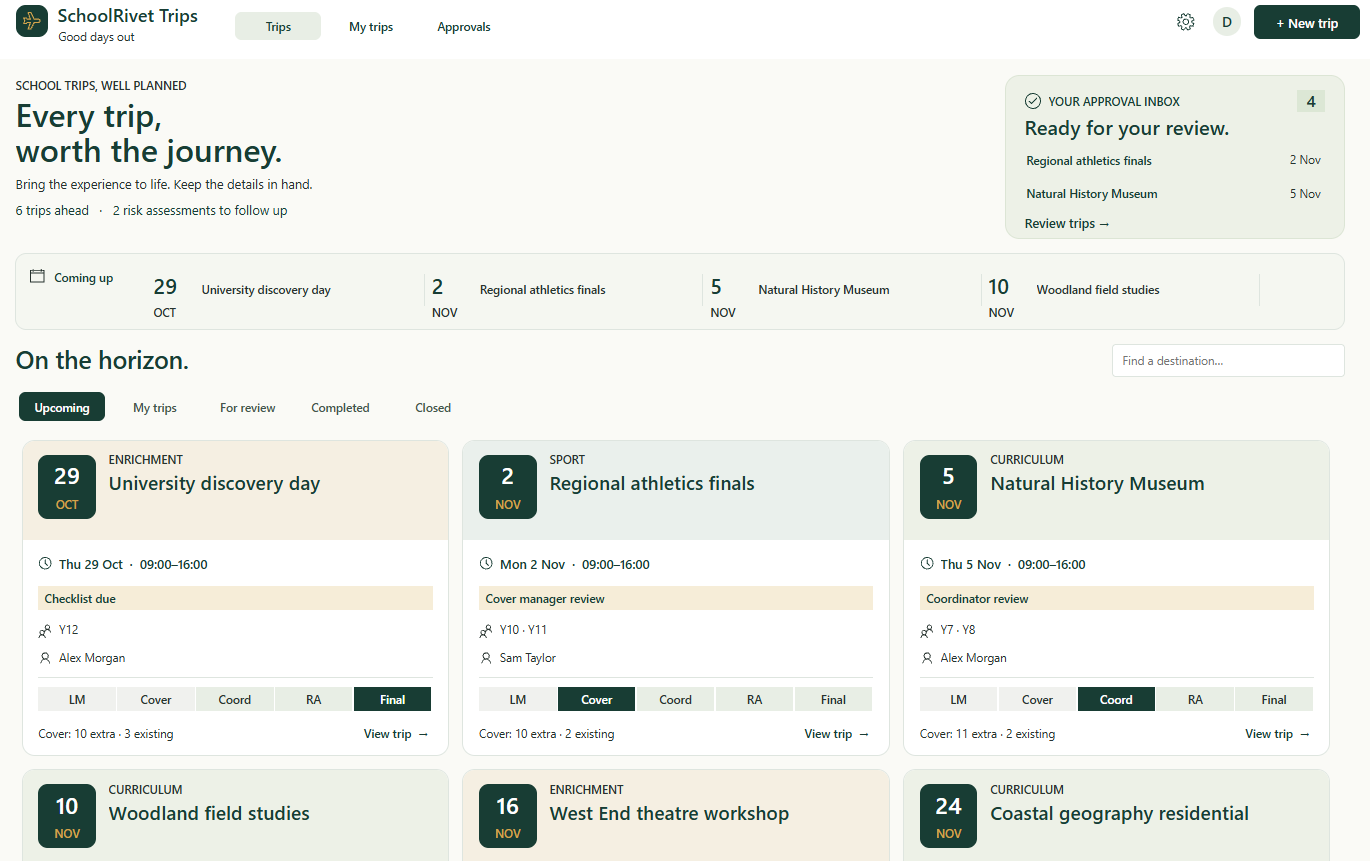
Task: Click the Checklist due status banner
Action: click(236, 598)
